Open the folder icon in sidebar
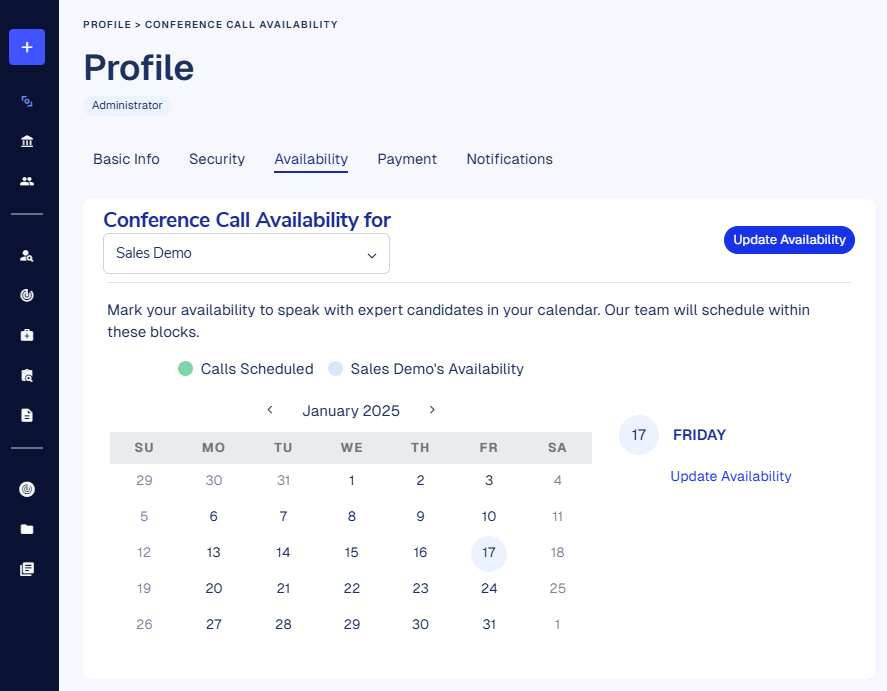The height and width of the screenshot is (691, 887). point(27,529)
